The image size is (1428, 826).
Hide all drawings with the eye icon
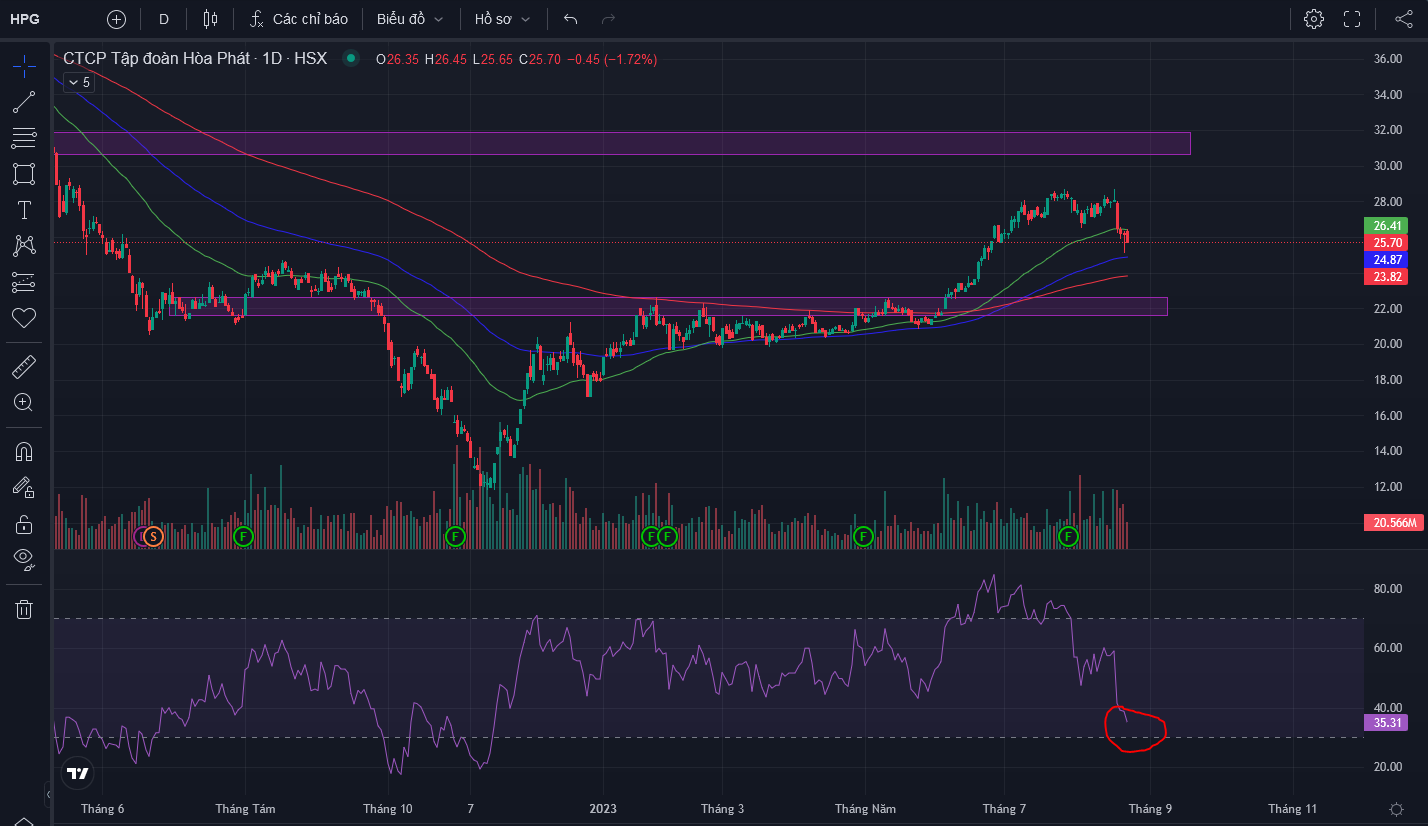point(24,557)
